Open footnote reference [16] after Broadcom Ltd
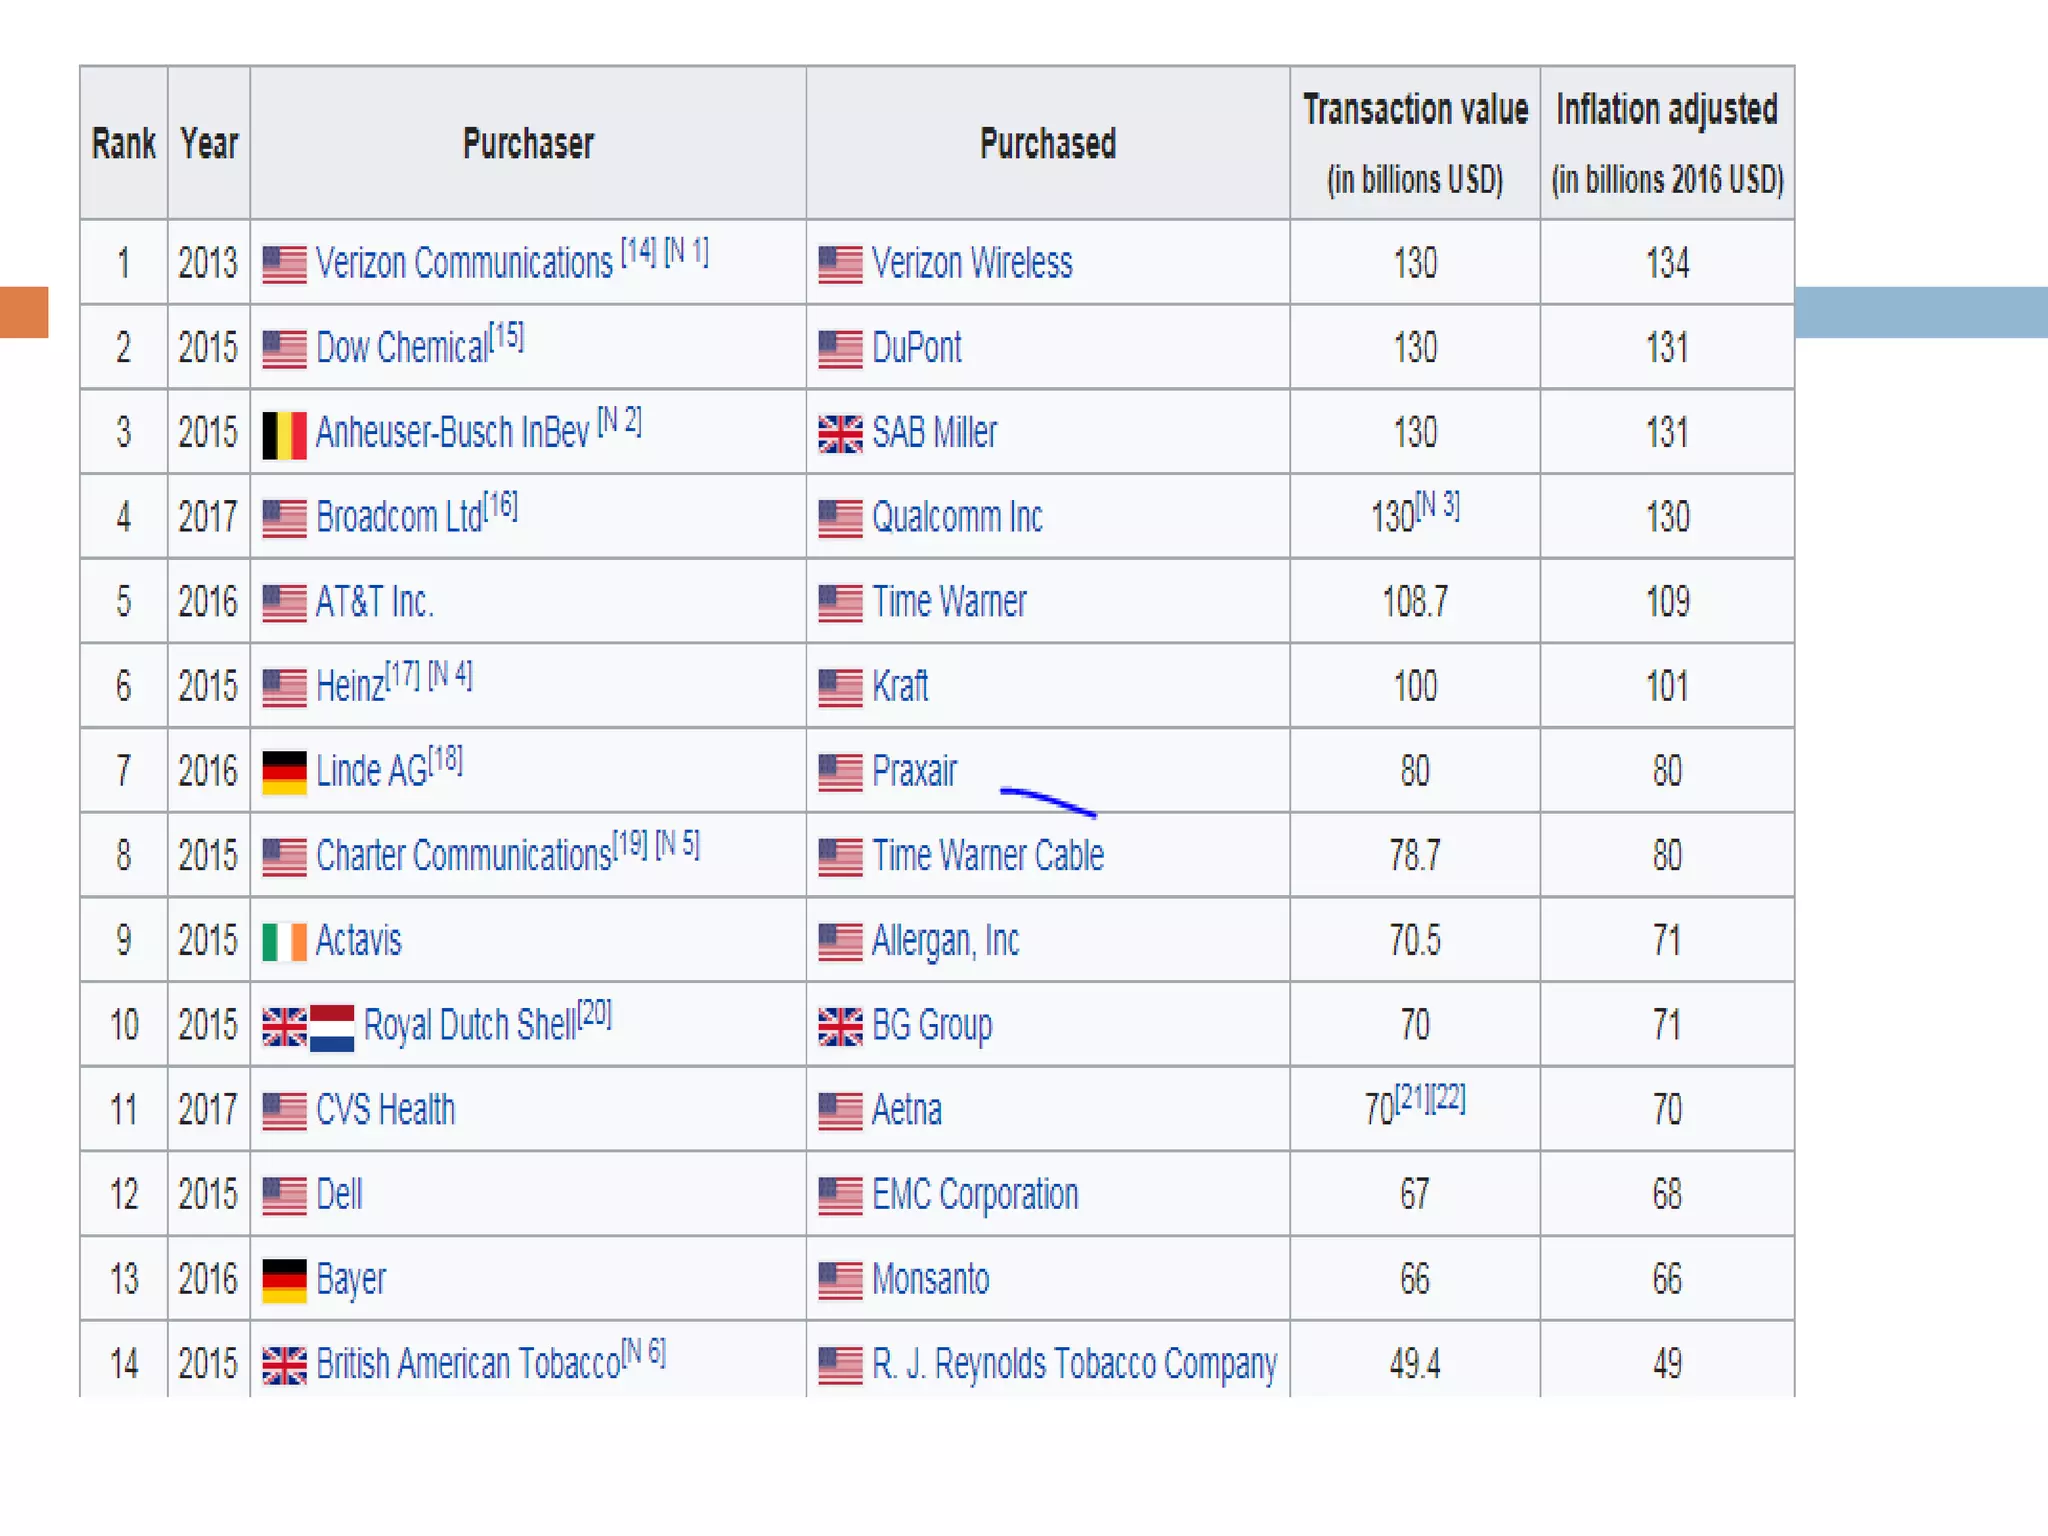2048x1536 pixels. pyautogui.click(x=501, y=506)
